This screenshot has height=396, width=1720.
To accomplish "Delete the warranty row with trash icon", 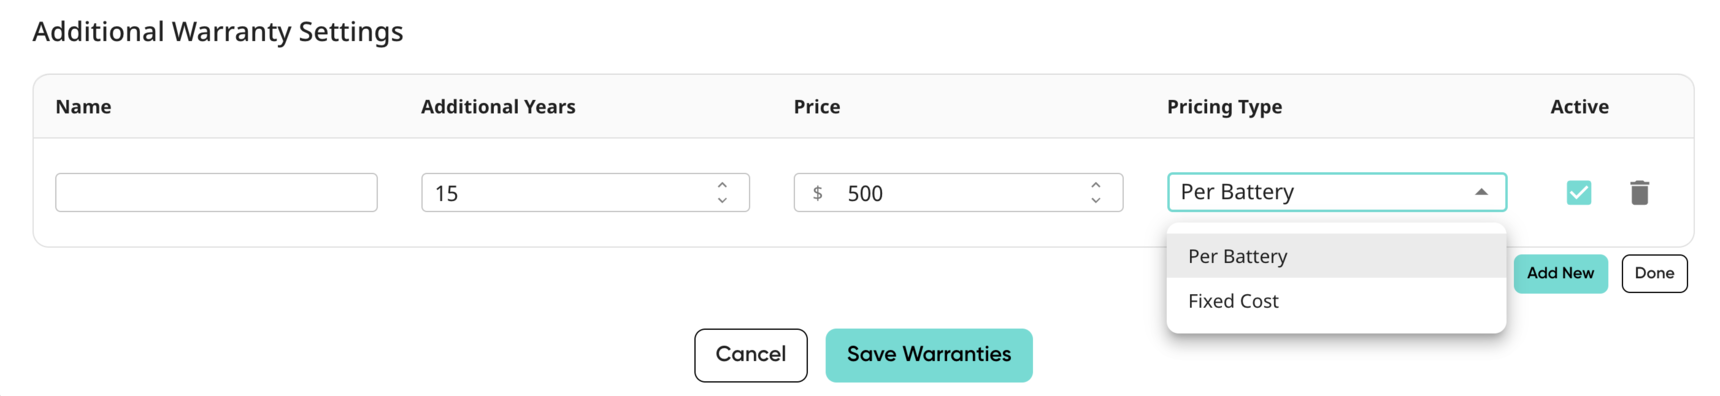I will 1639,192.
